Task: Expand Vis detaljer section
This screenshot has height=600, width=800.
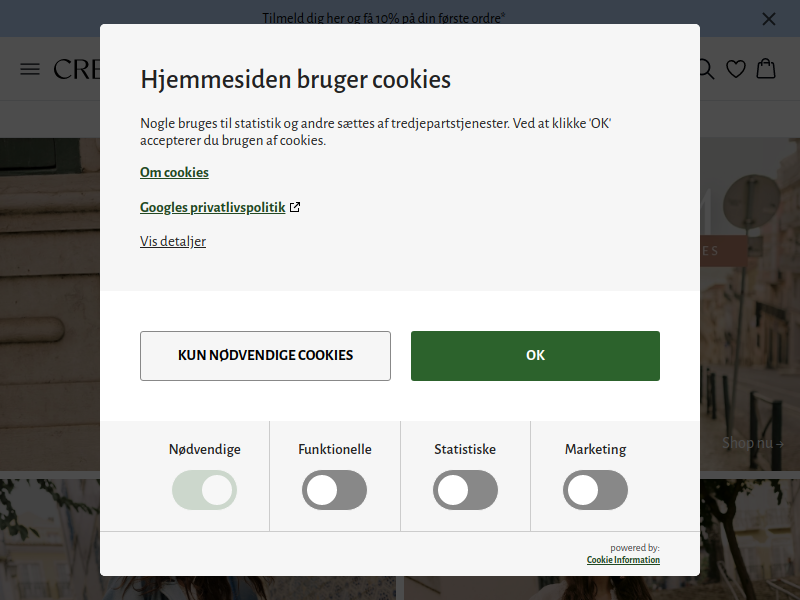Action: pos(173,241)
